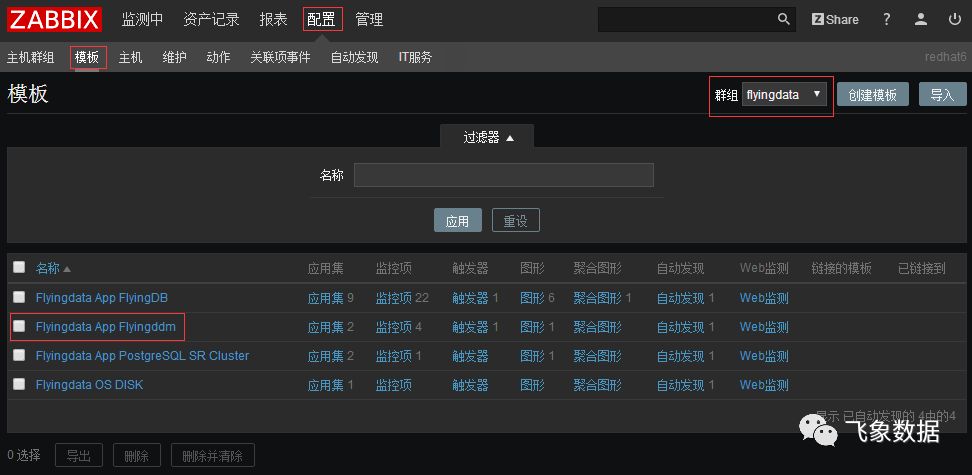
Task: Toggle the select-all checkbox in header
Action: 19,267
